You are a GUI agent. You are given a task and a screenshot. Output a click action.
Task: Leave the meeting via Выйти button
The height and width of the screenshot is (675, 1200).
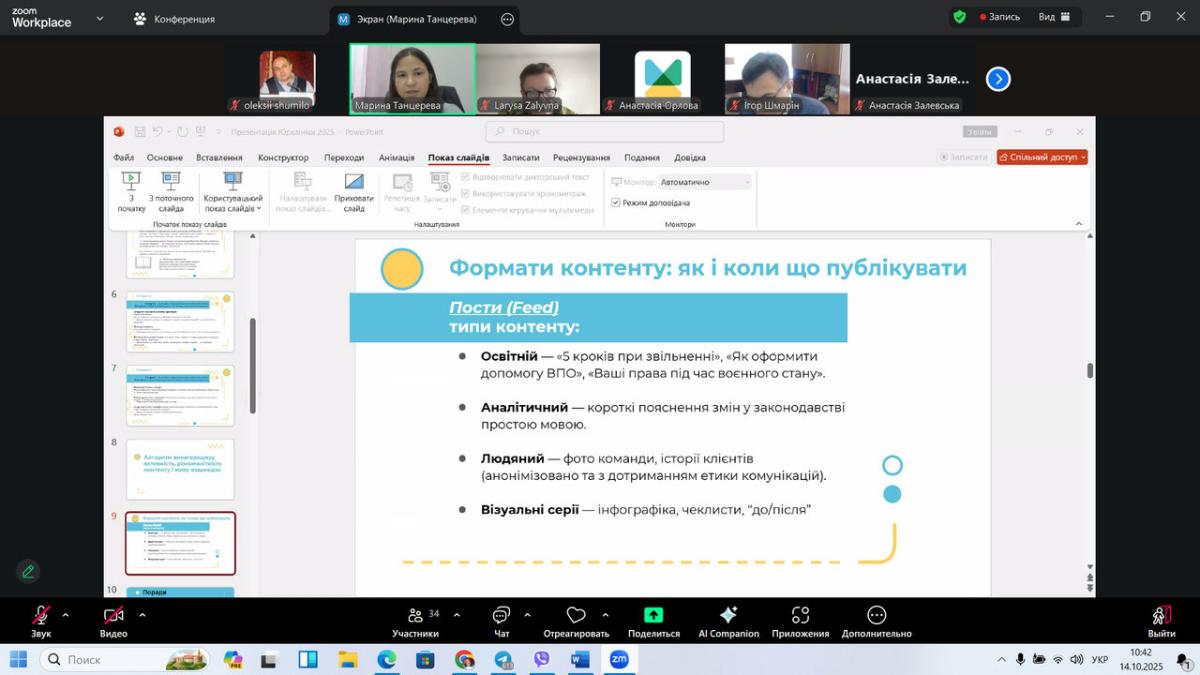pyautogui.click(x=1161, y=620)
